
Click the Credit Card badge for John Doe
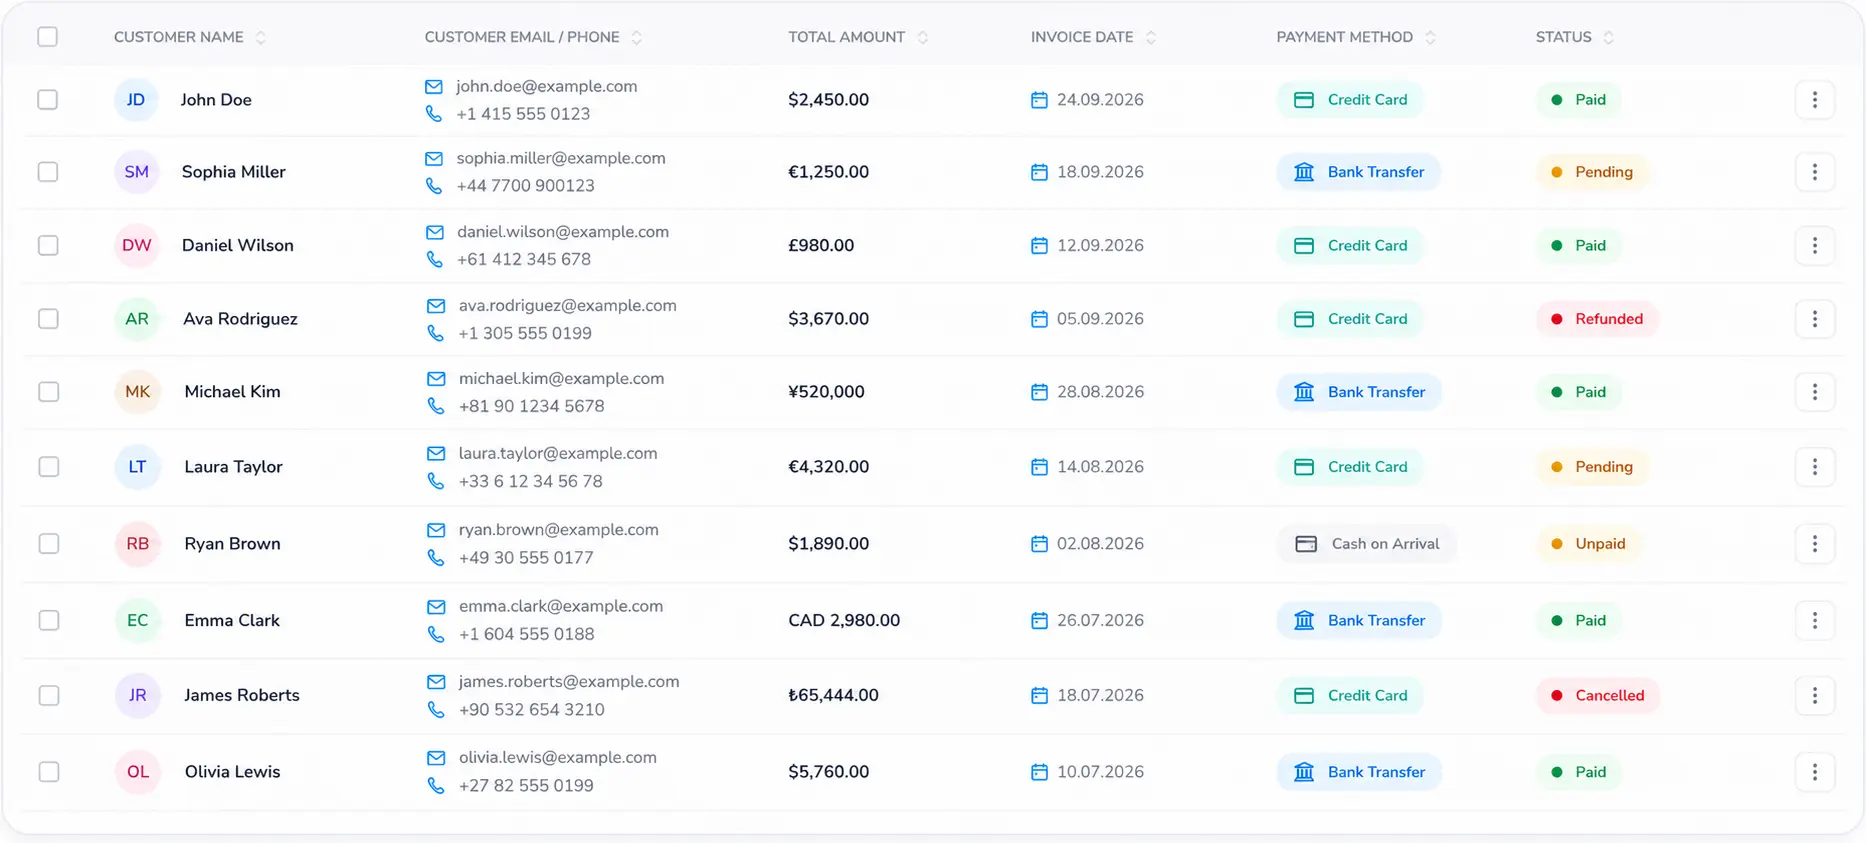[x=1350, y=100]
